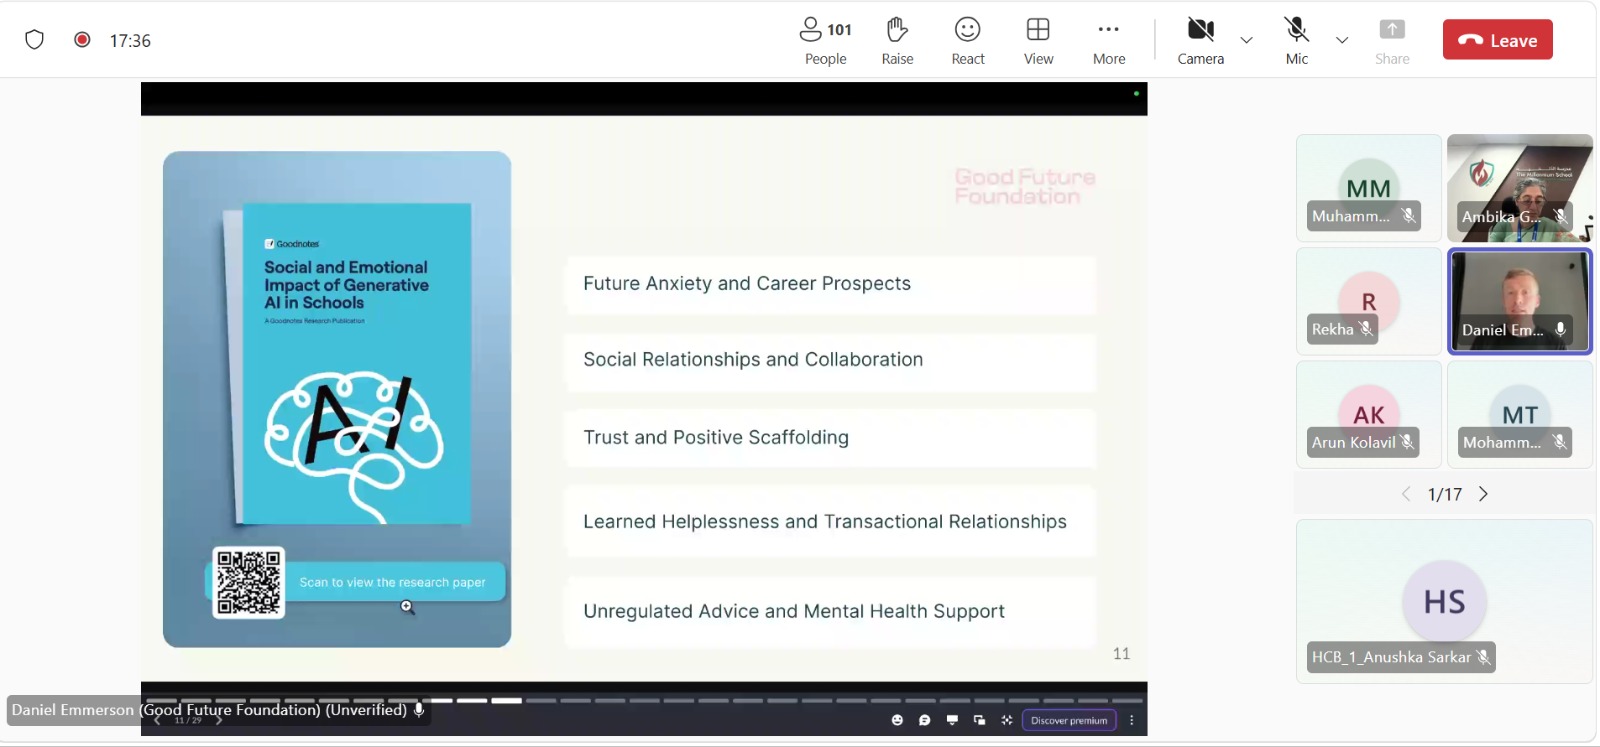The width and height of the screenshot is (1600, 747).
Task: Open the View layout options
Action: click(x=1038, y=41)
